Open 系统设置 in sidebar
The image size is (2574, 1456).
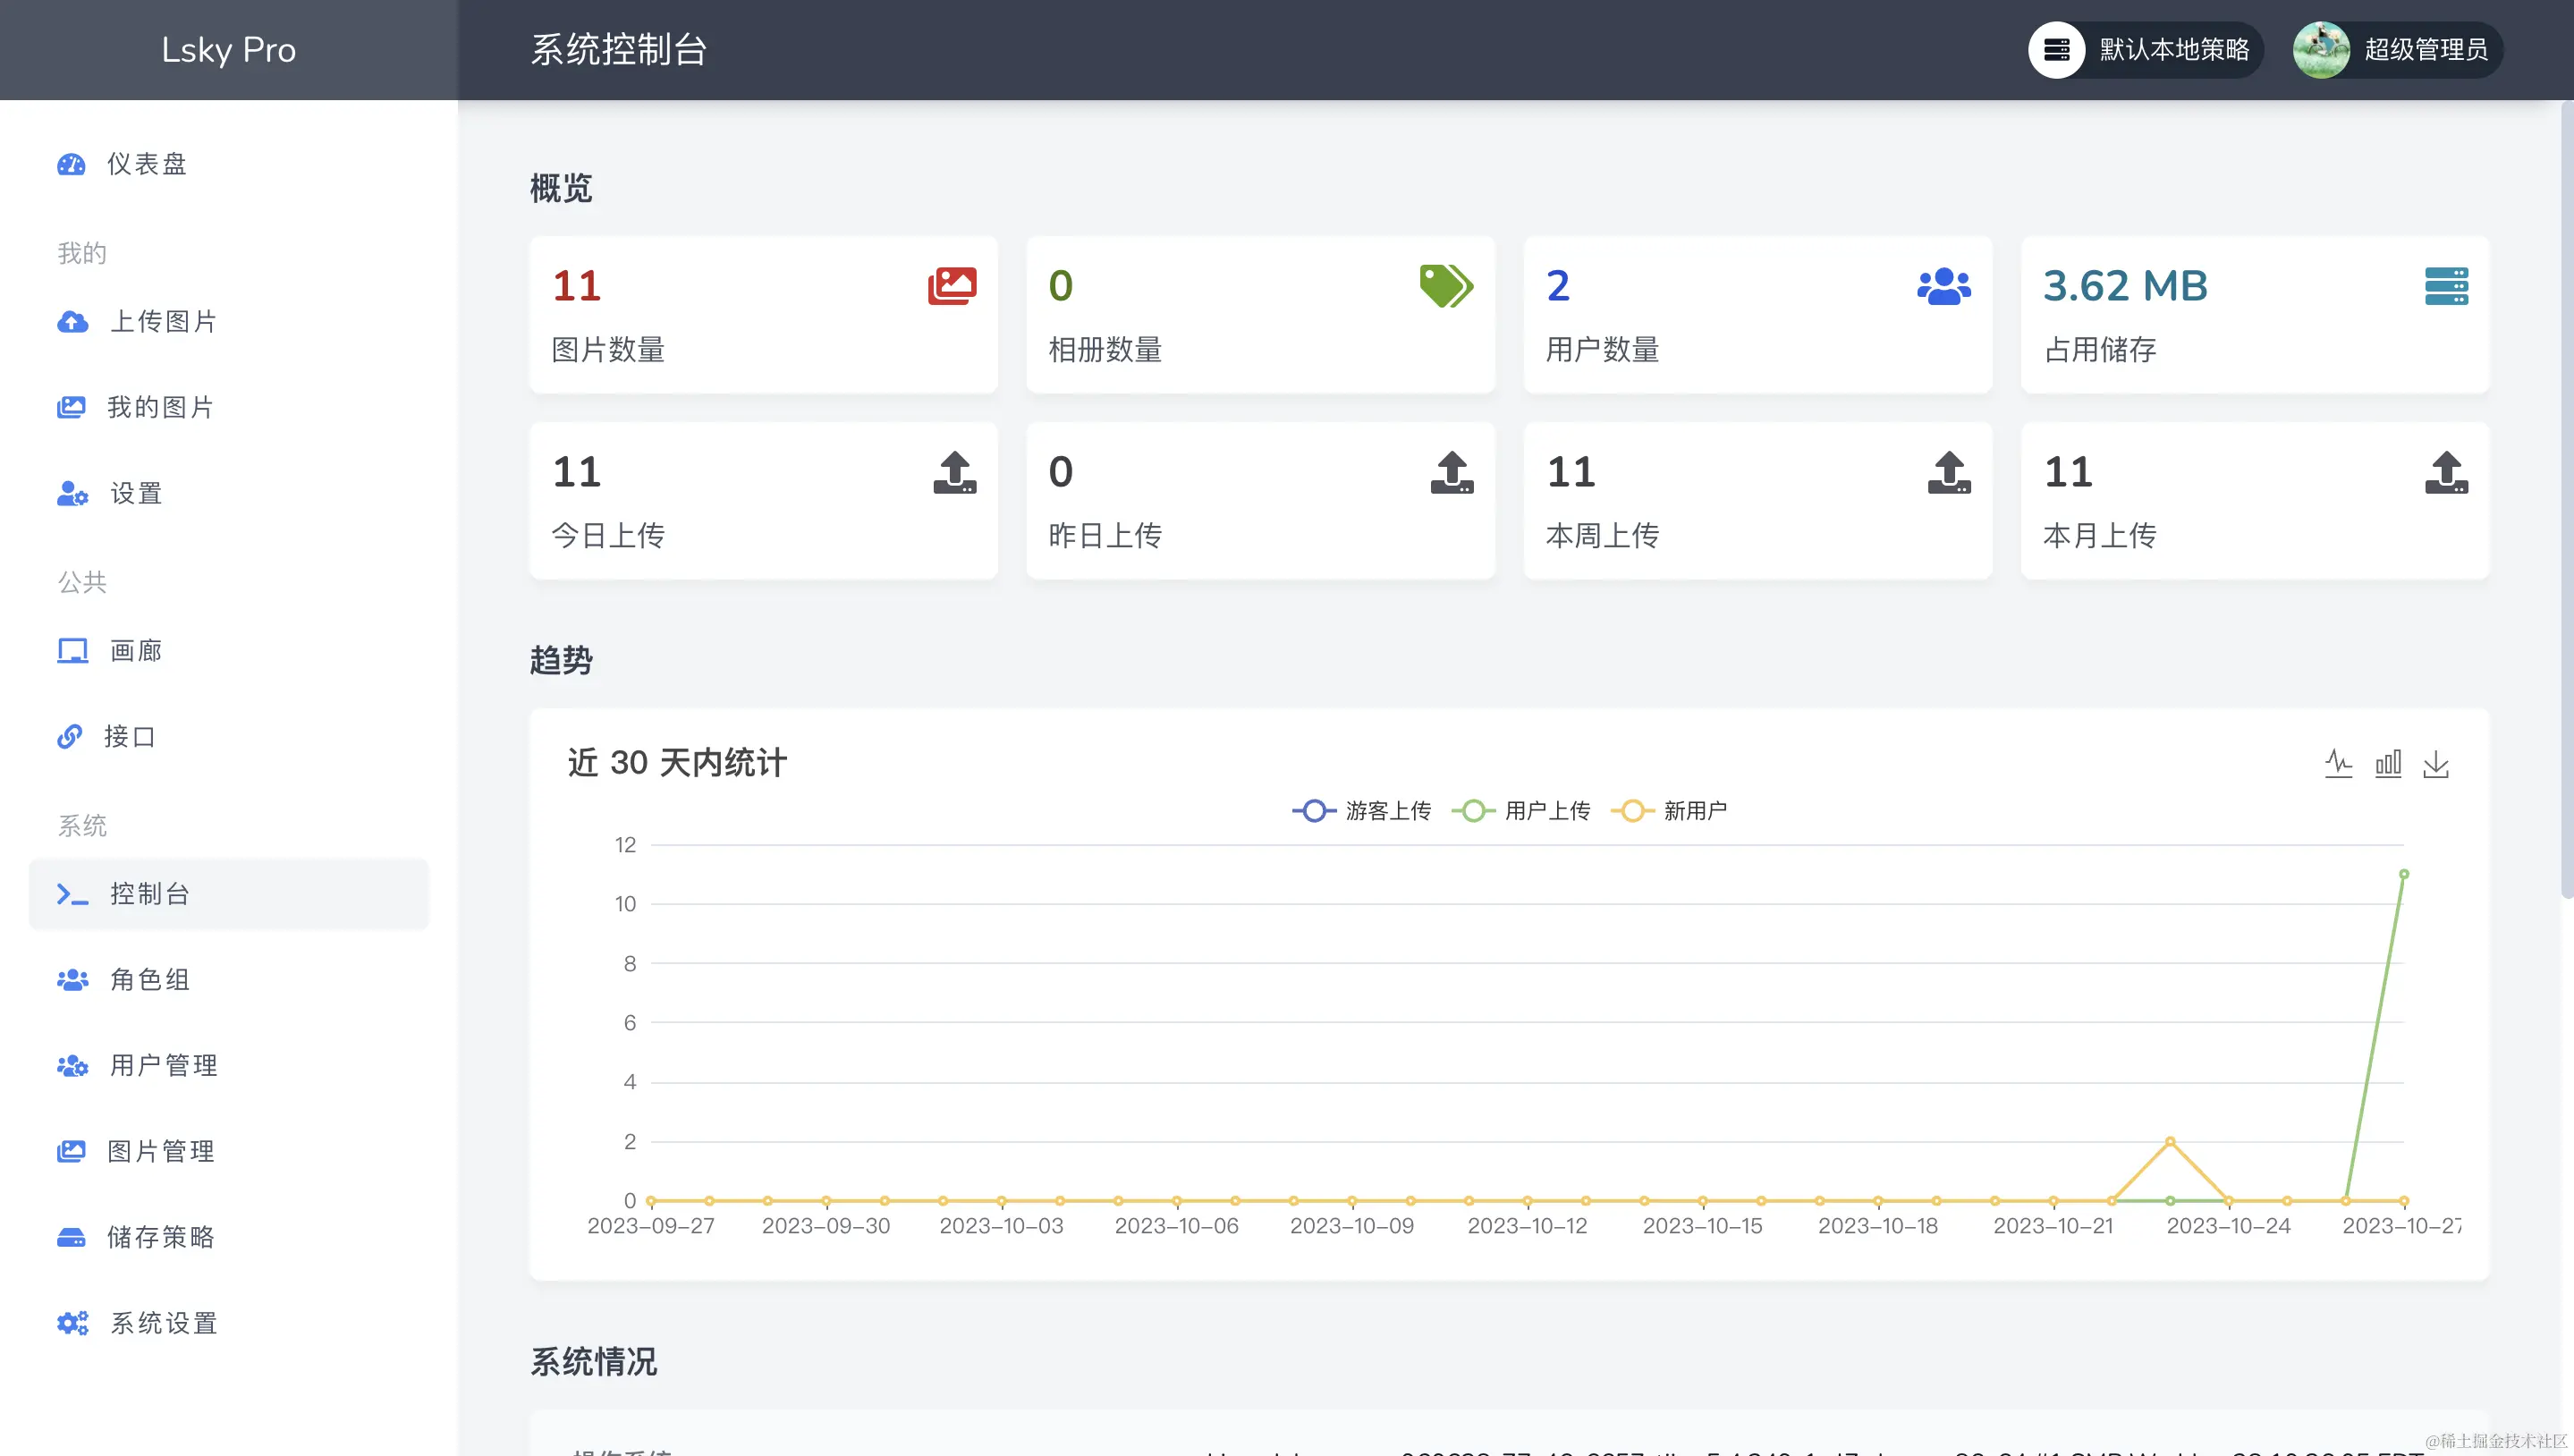(163, 1324)
